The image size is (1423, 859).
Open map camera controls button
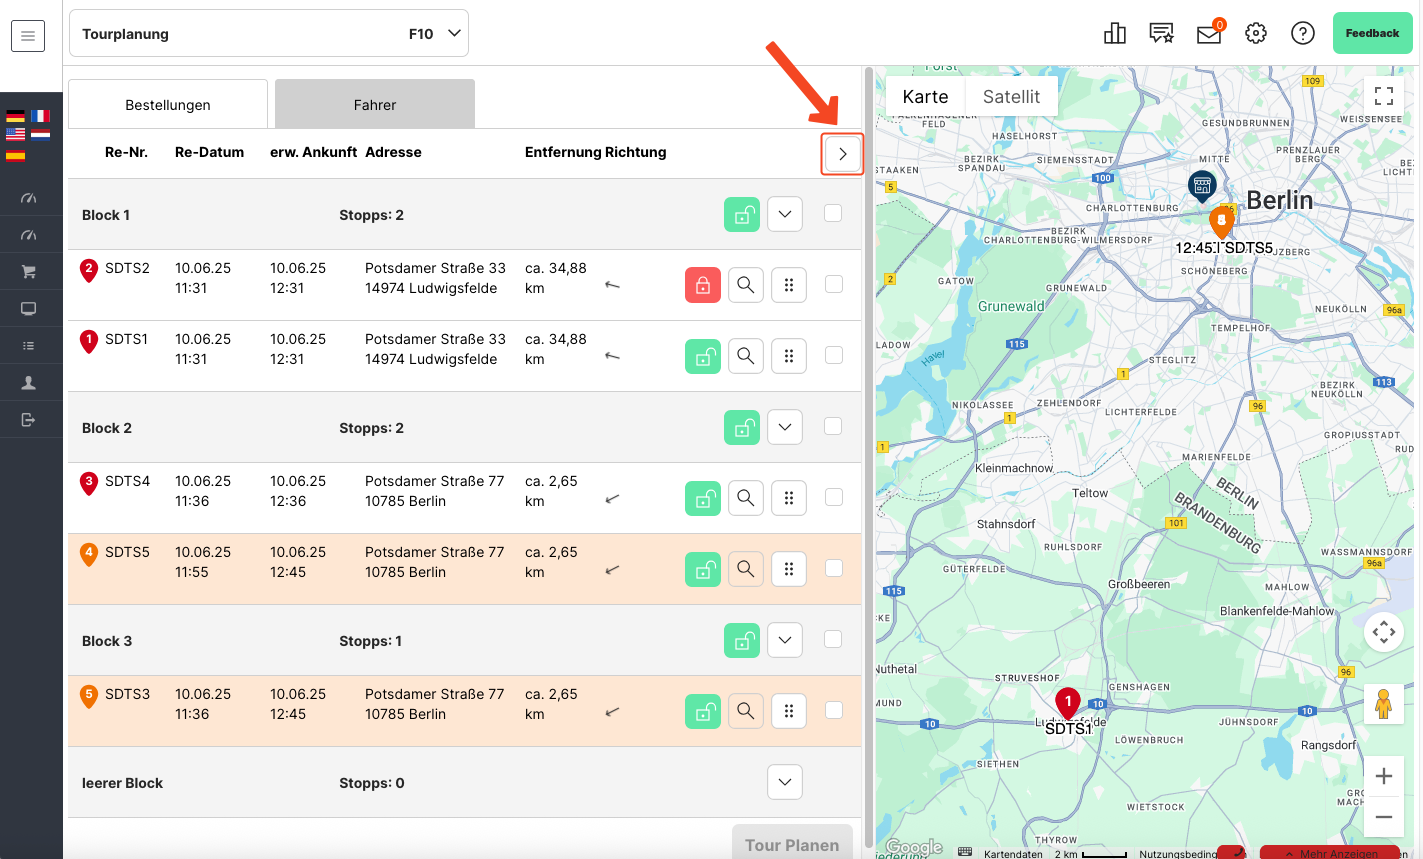(1384, 632)
